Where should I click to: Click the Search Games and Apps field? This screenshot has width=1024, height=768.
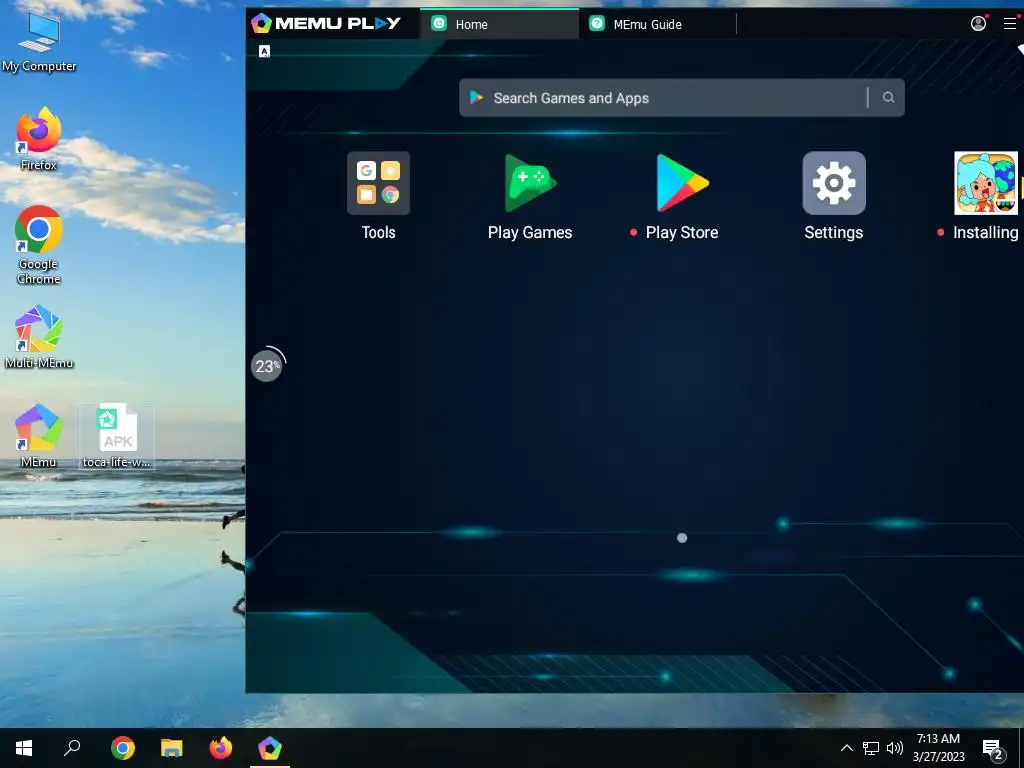click(682, 98)
